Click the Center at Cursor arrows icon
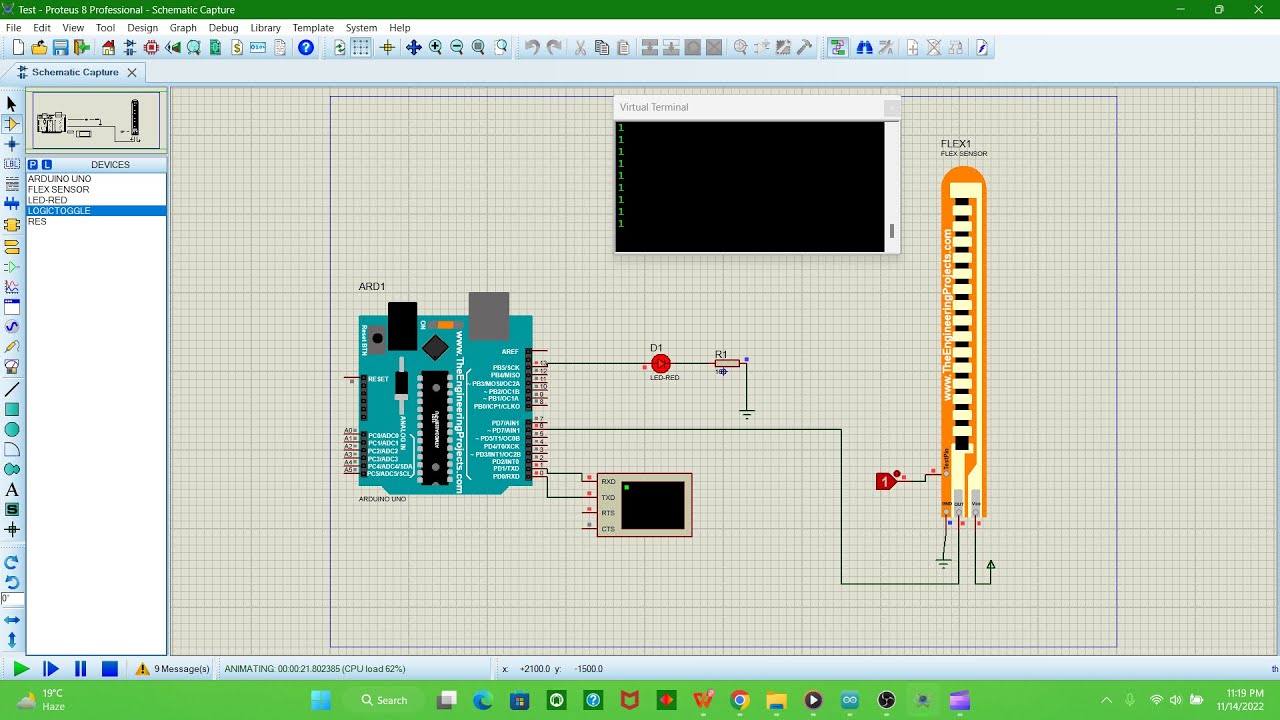Viewport: 1280px width, 720px height. [x=413, y=47]
